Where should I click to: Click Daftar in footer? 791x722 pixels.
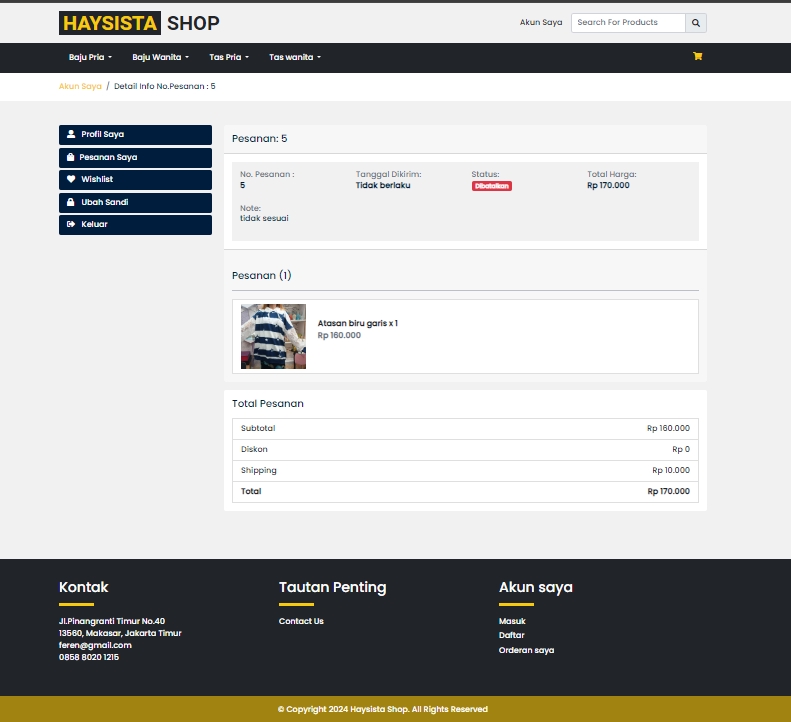point(512,635)
